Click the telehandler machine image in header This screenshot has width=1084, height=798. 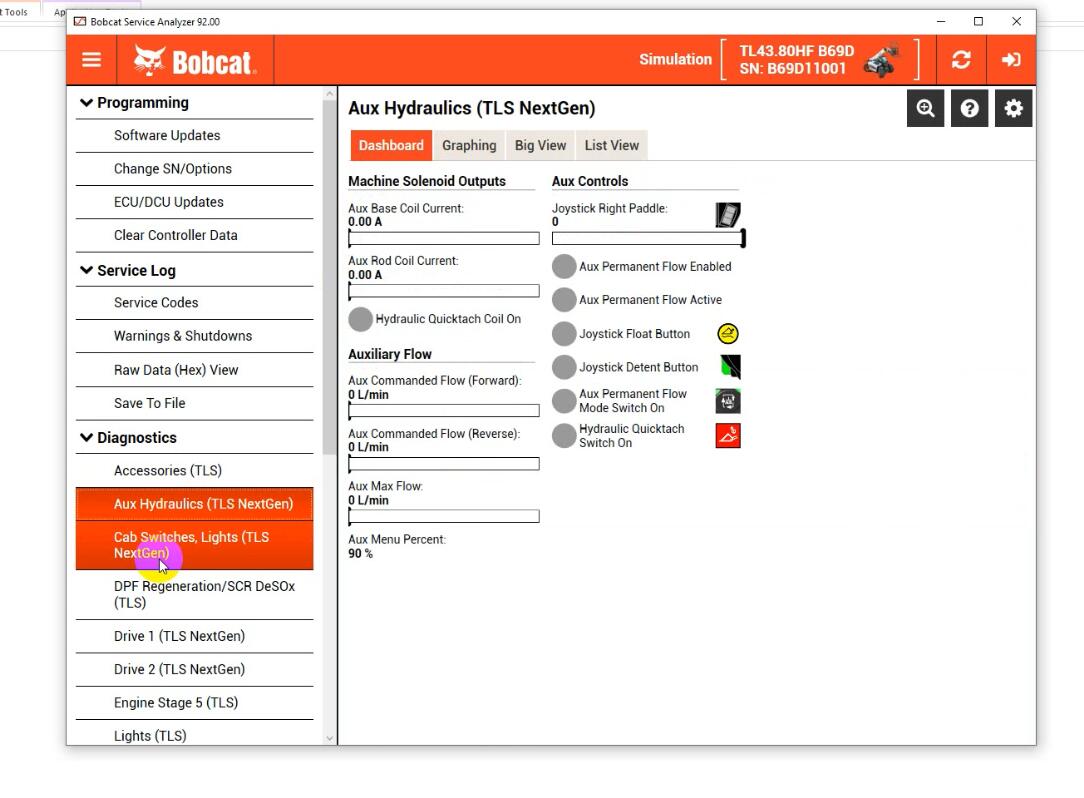[x=882, y=59]
